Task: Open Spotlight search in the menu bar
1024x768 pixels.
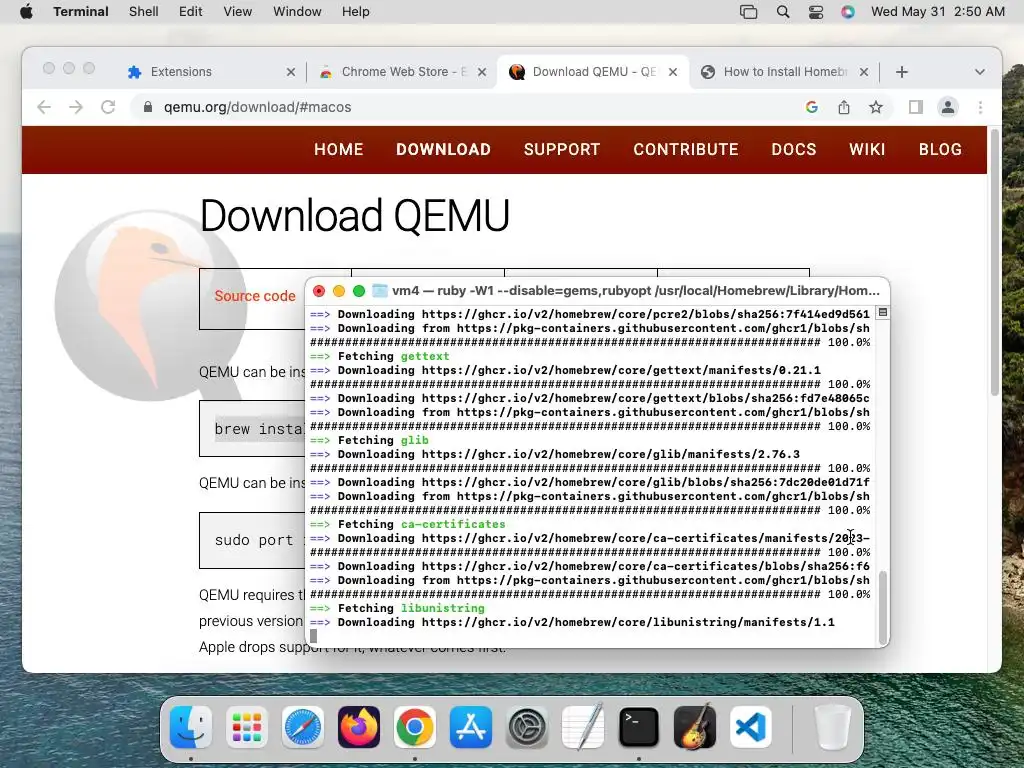Action: click(x=782, y=12)
